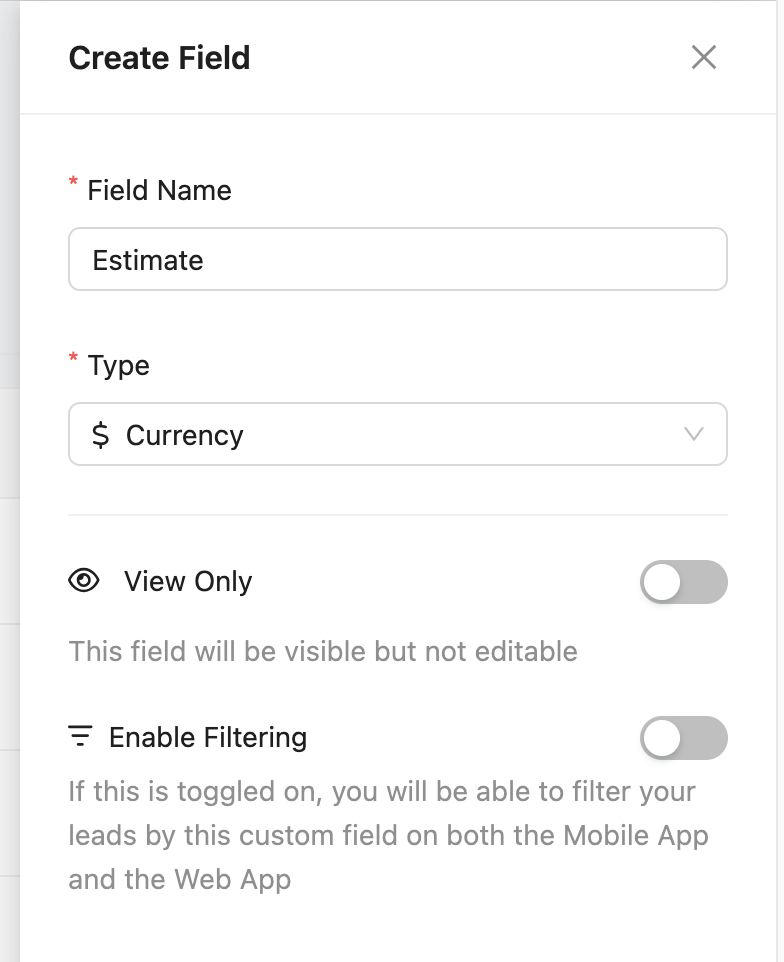Select the word Currency in Type box
784x962 pixels.
click(185, 435)
